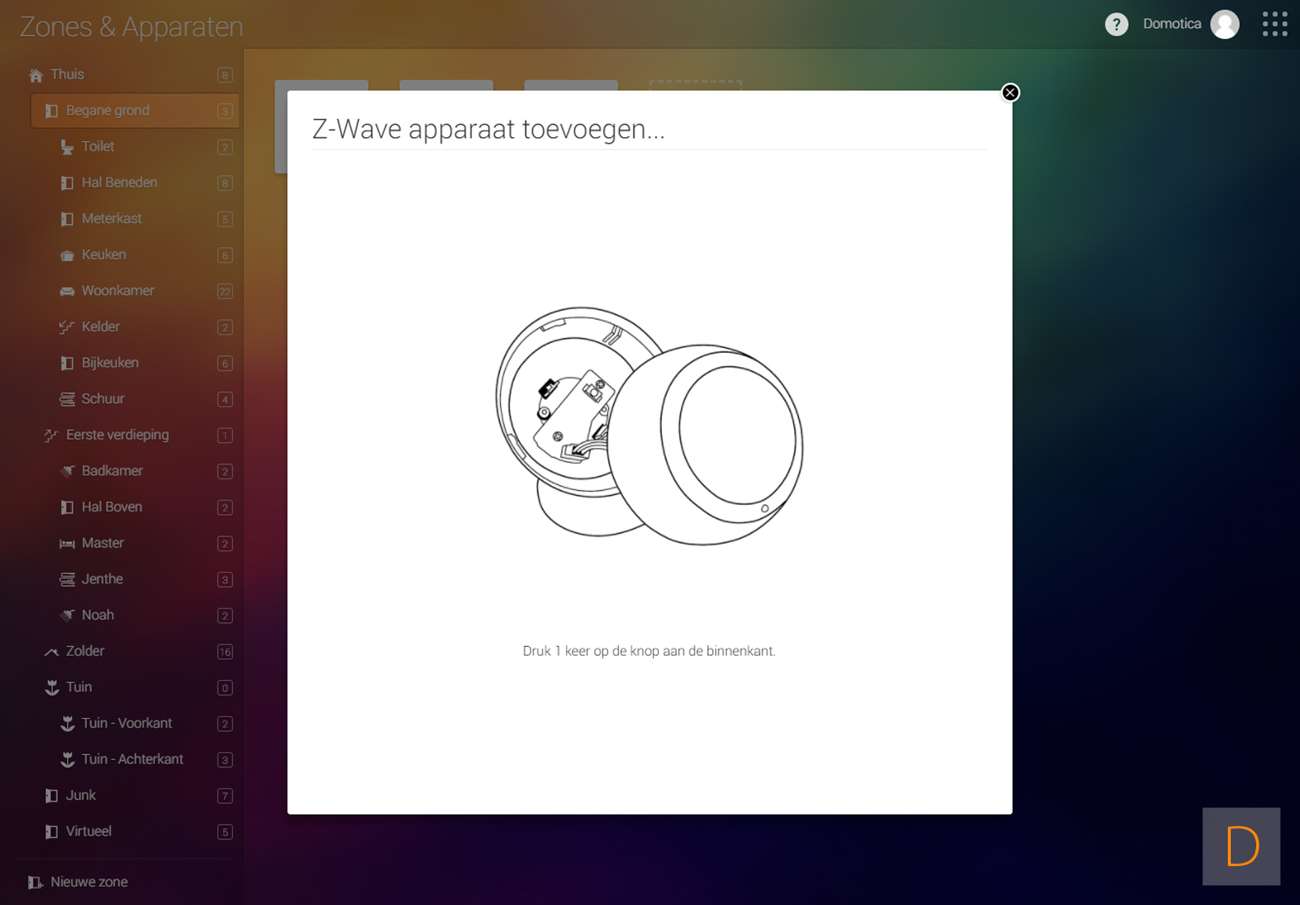Click the instruction text 'Druk 1 keer op de knop'
This screenshot has height=905, width=1300.
pos(649,651)
